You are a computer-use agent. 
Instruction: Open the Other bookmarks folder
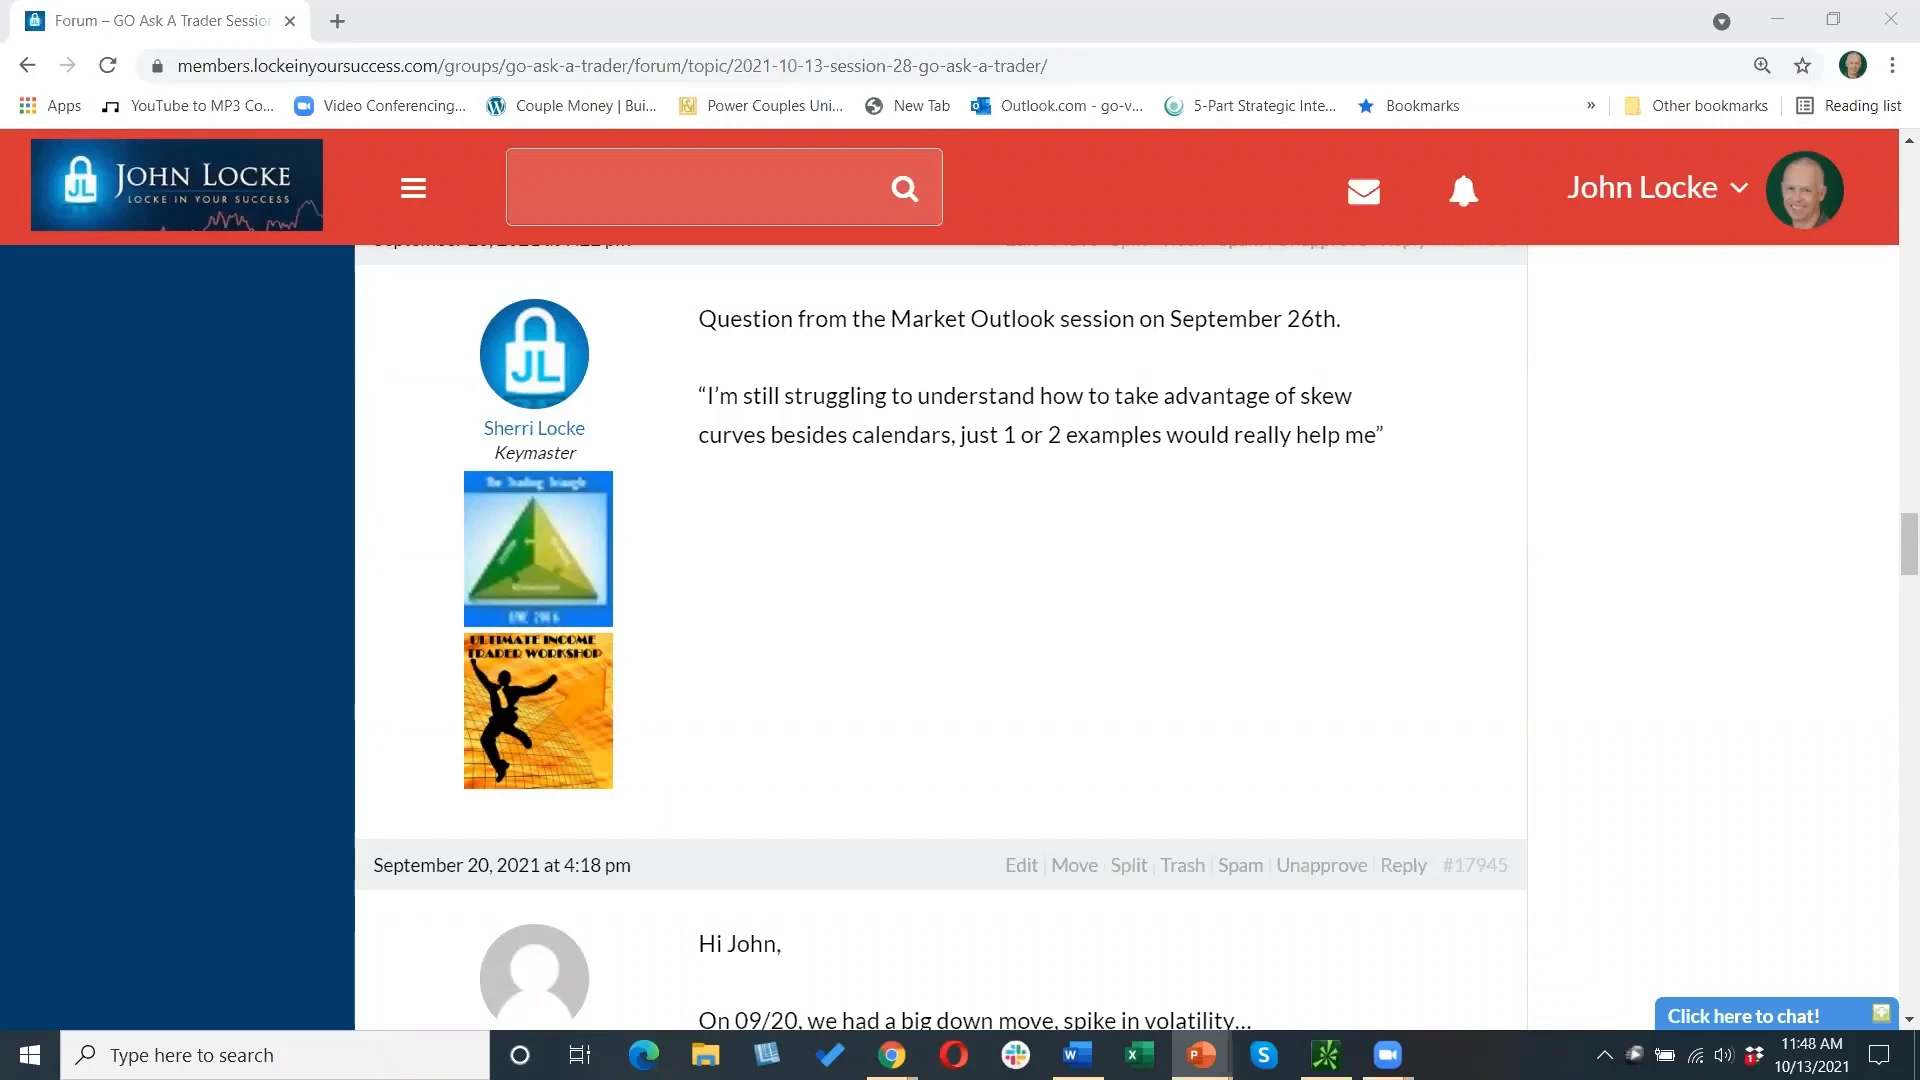tap(1696, 106)
